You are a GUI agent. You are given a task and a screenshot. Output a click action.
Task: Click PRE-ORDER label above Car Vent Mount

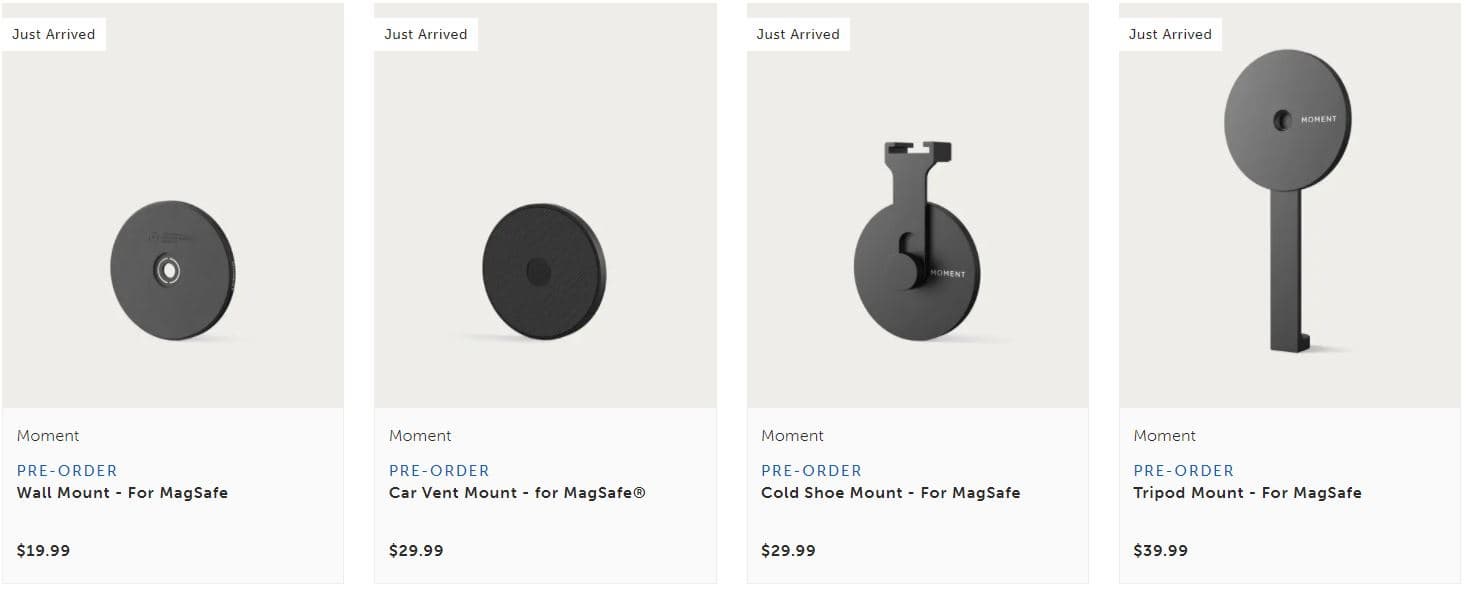click(x=439, y=470)
